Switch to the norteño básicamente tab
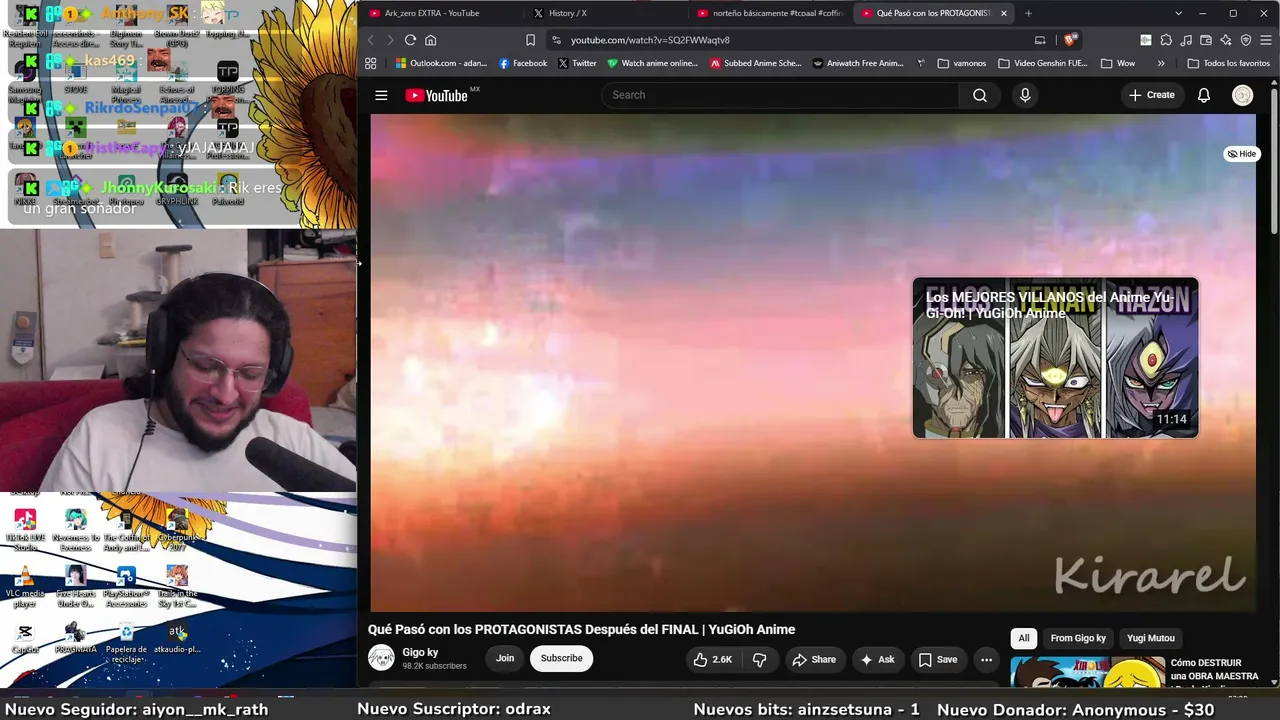 point(770,13)
